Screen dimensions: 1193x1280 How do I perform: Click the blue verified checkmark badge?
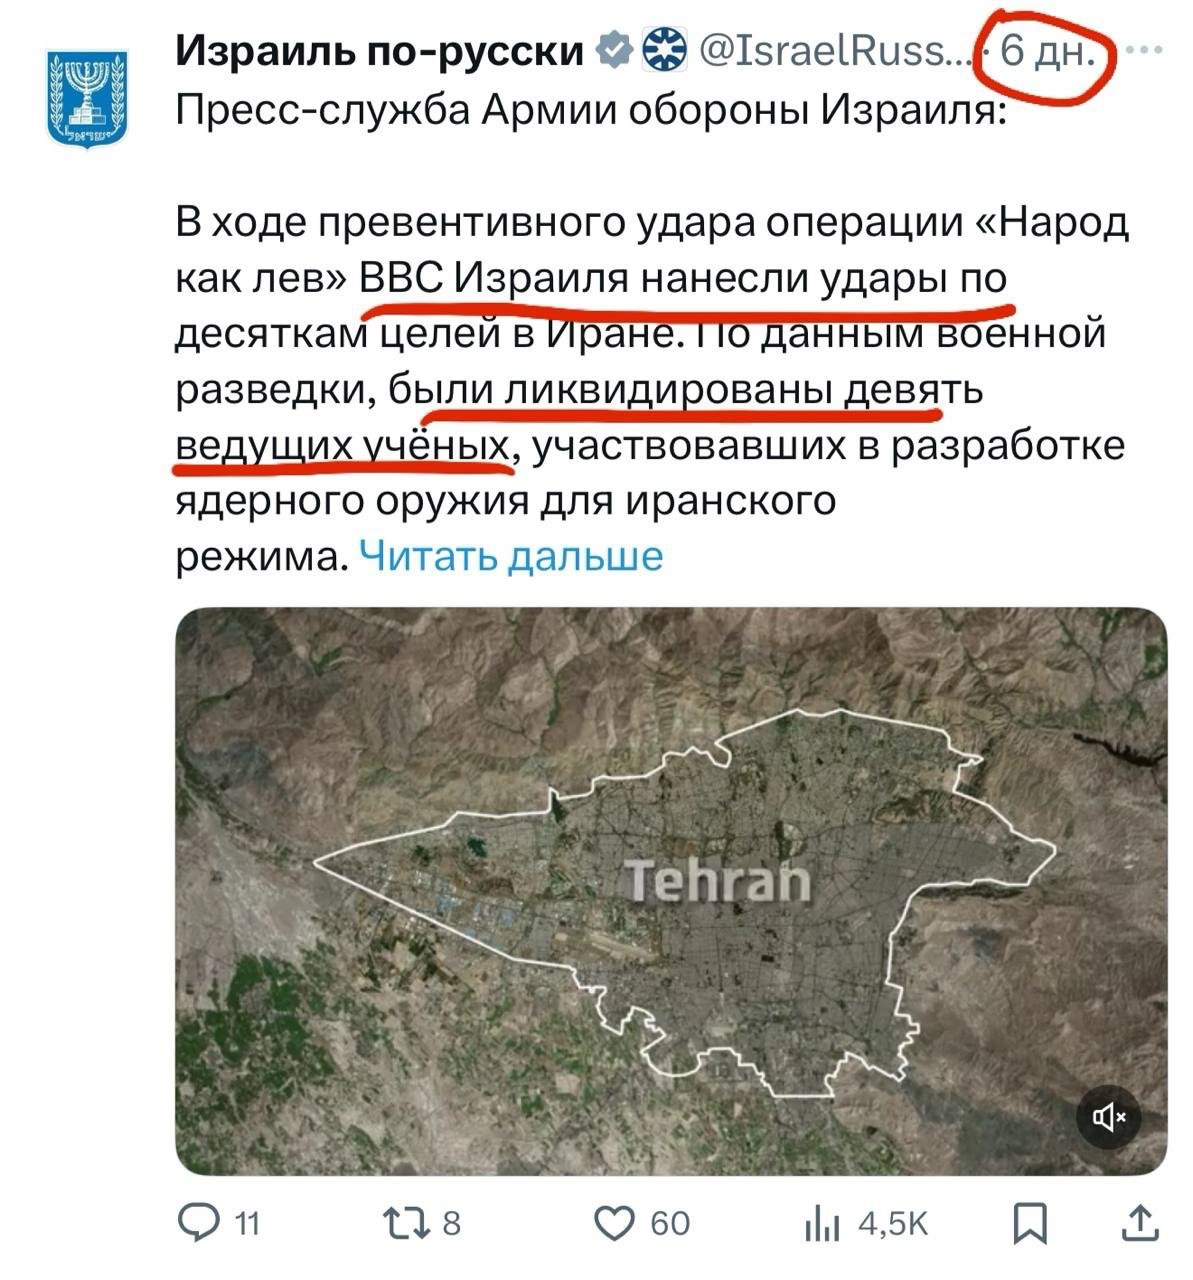click(x=613, y=50)
